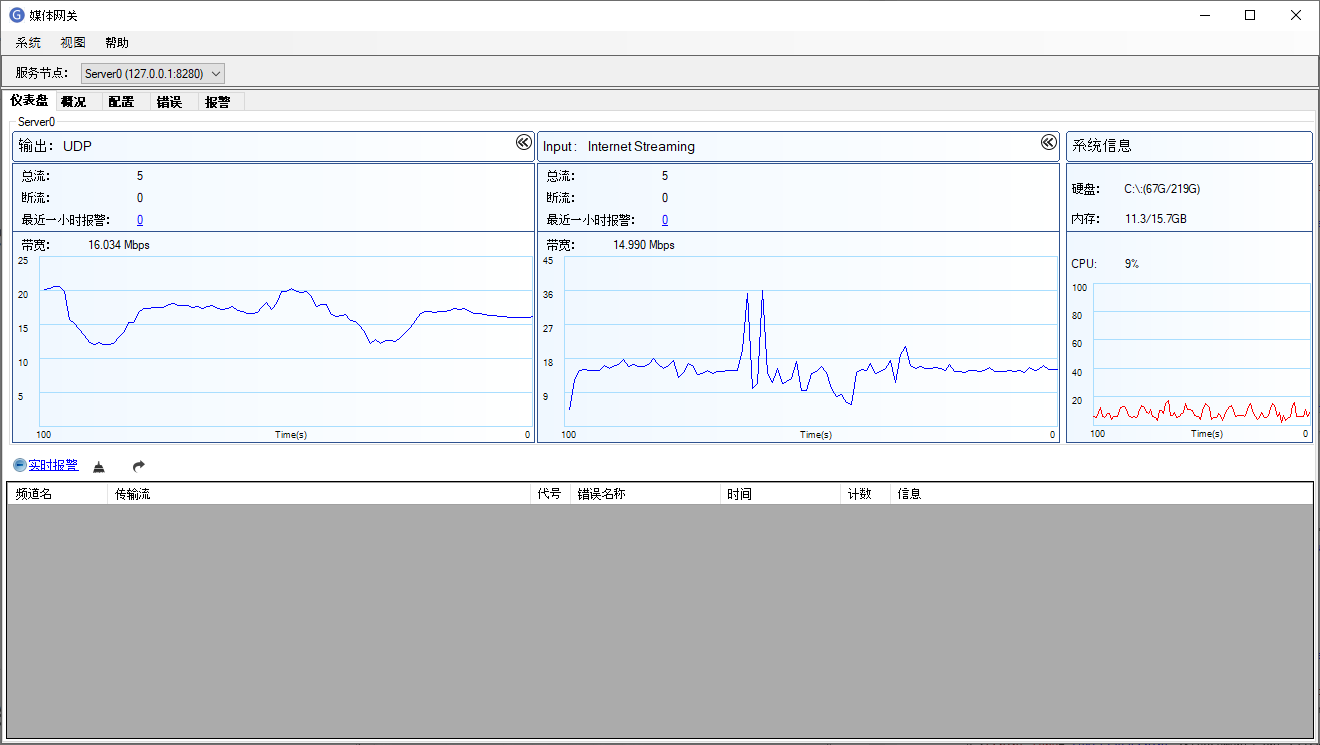Click the 实时报警 link
Screen dimensions: 1320x745
[53, 466]
